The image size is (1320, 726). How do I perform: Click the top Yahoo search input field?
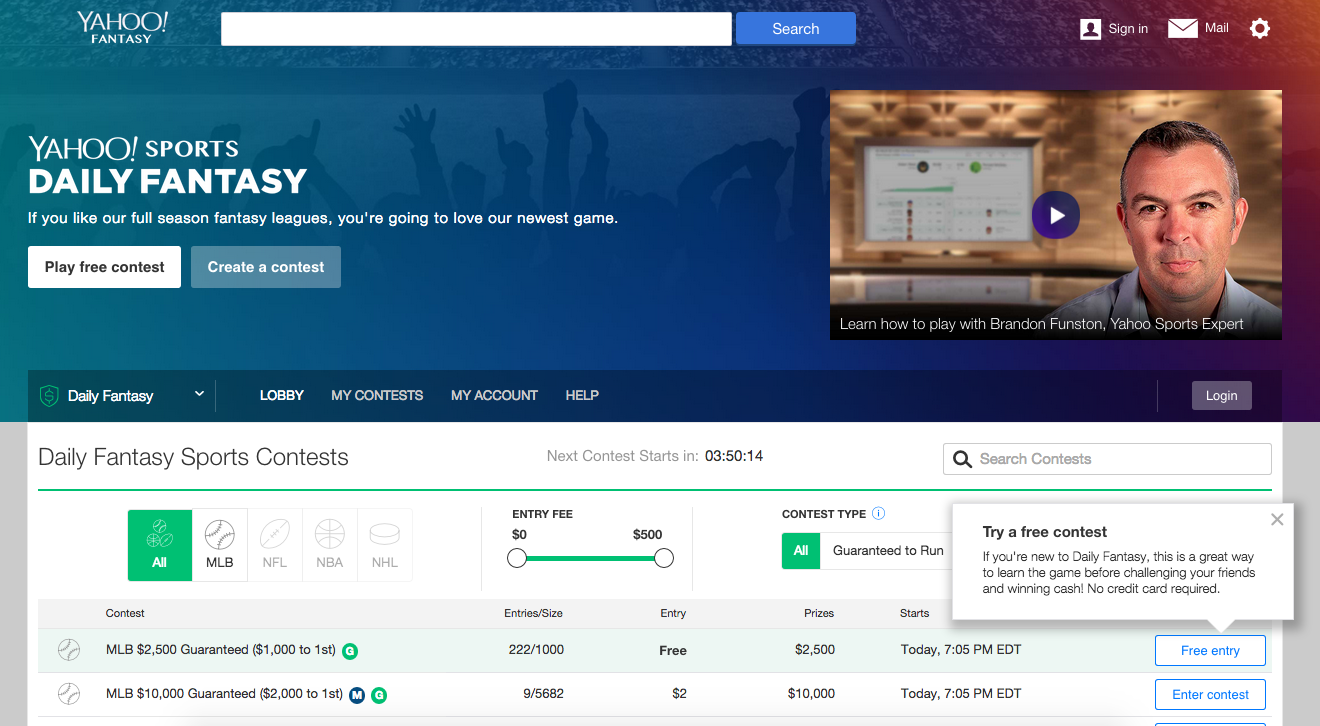476,29
